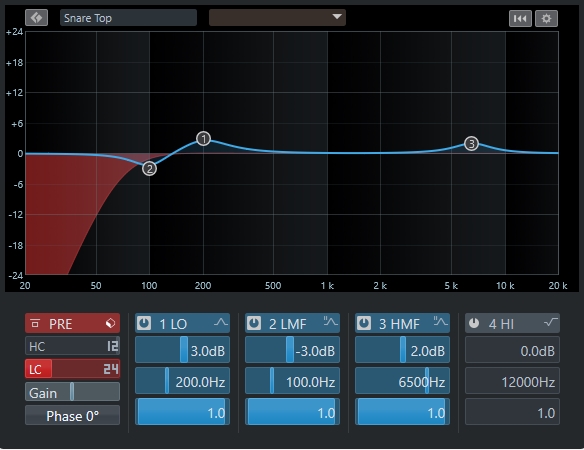Adjust band 1 Q slider
This screenshot has width=584, height=450.
(182, 412)
